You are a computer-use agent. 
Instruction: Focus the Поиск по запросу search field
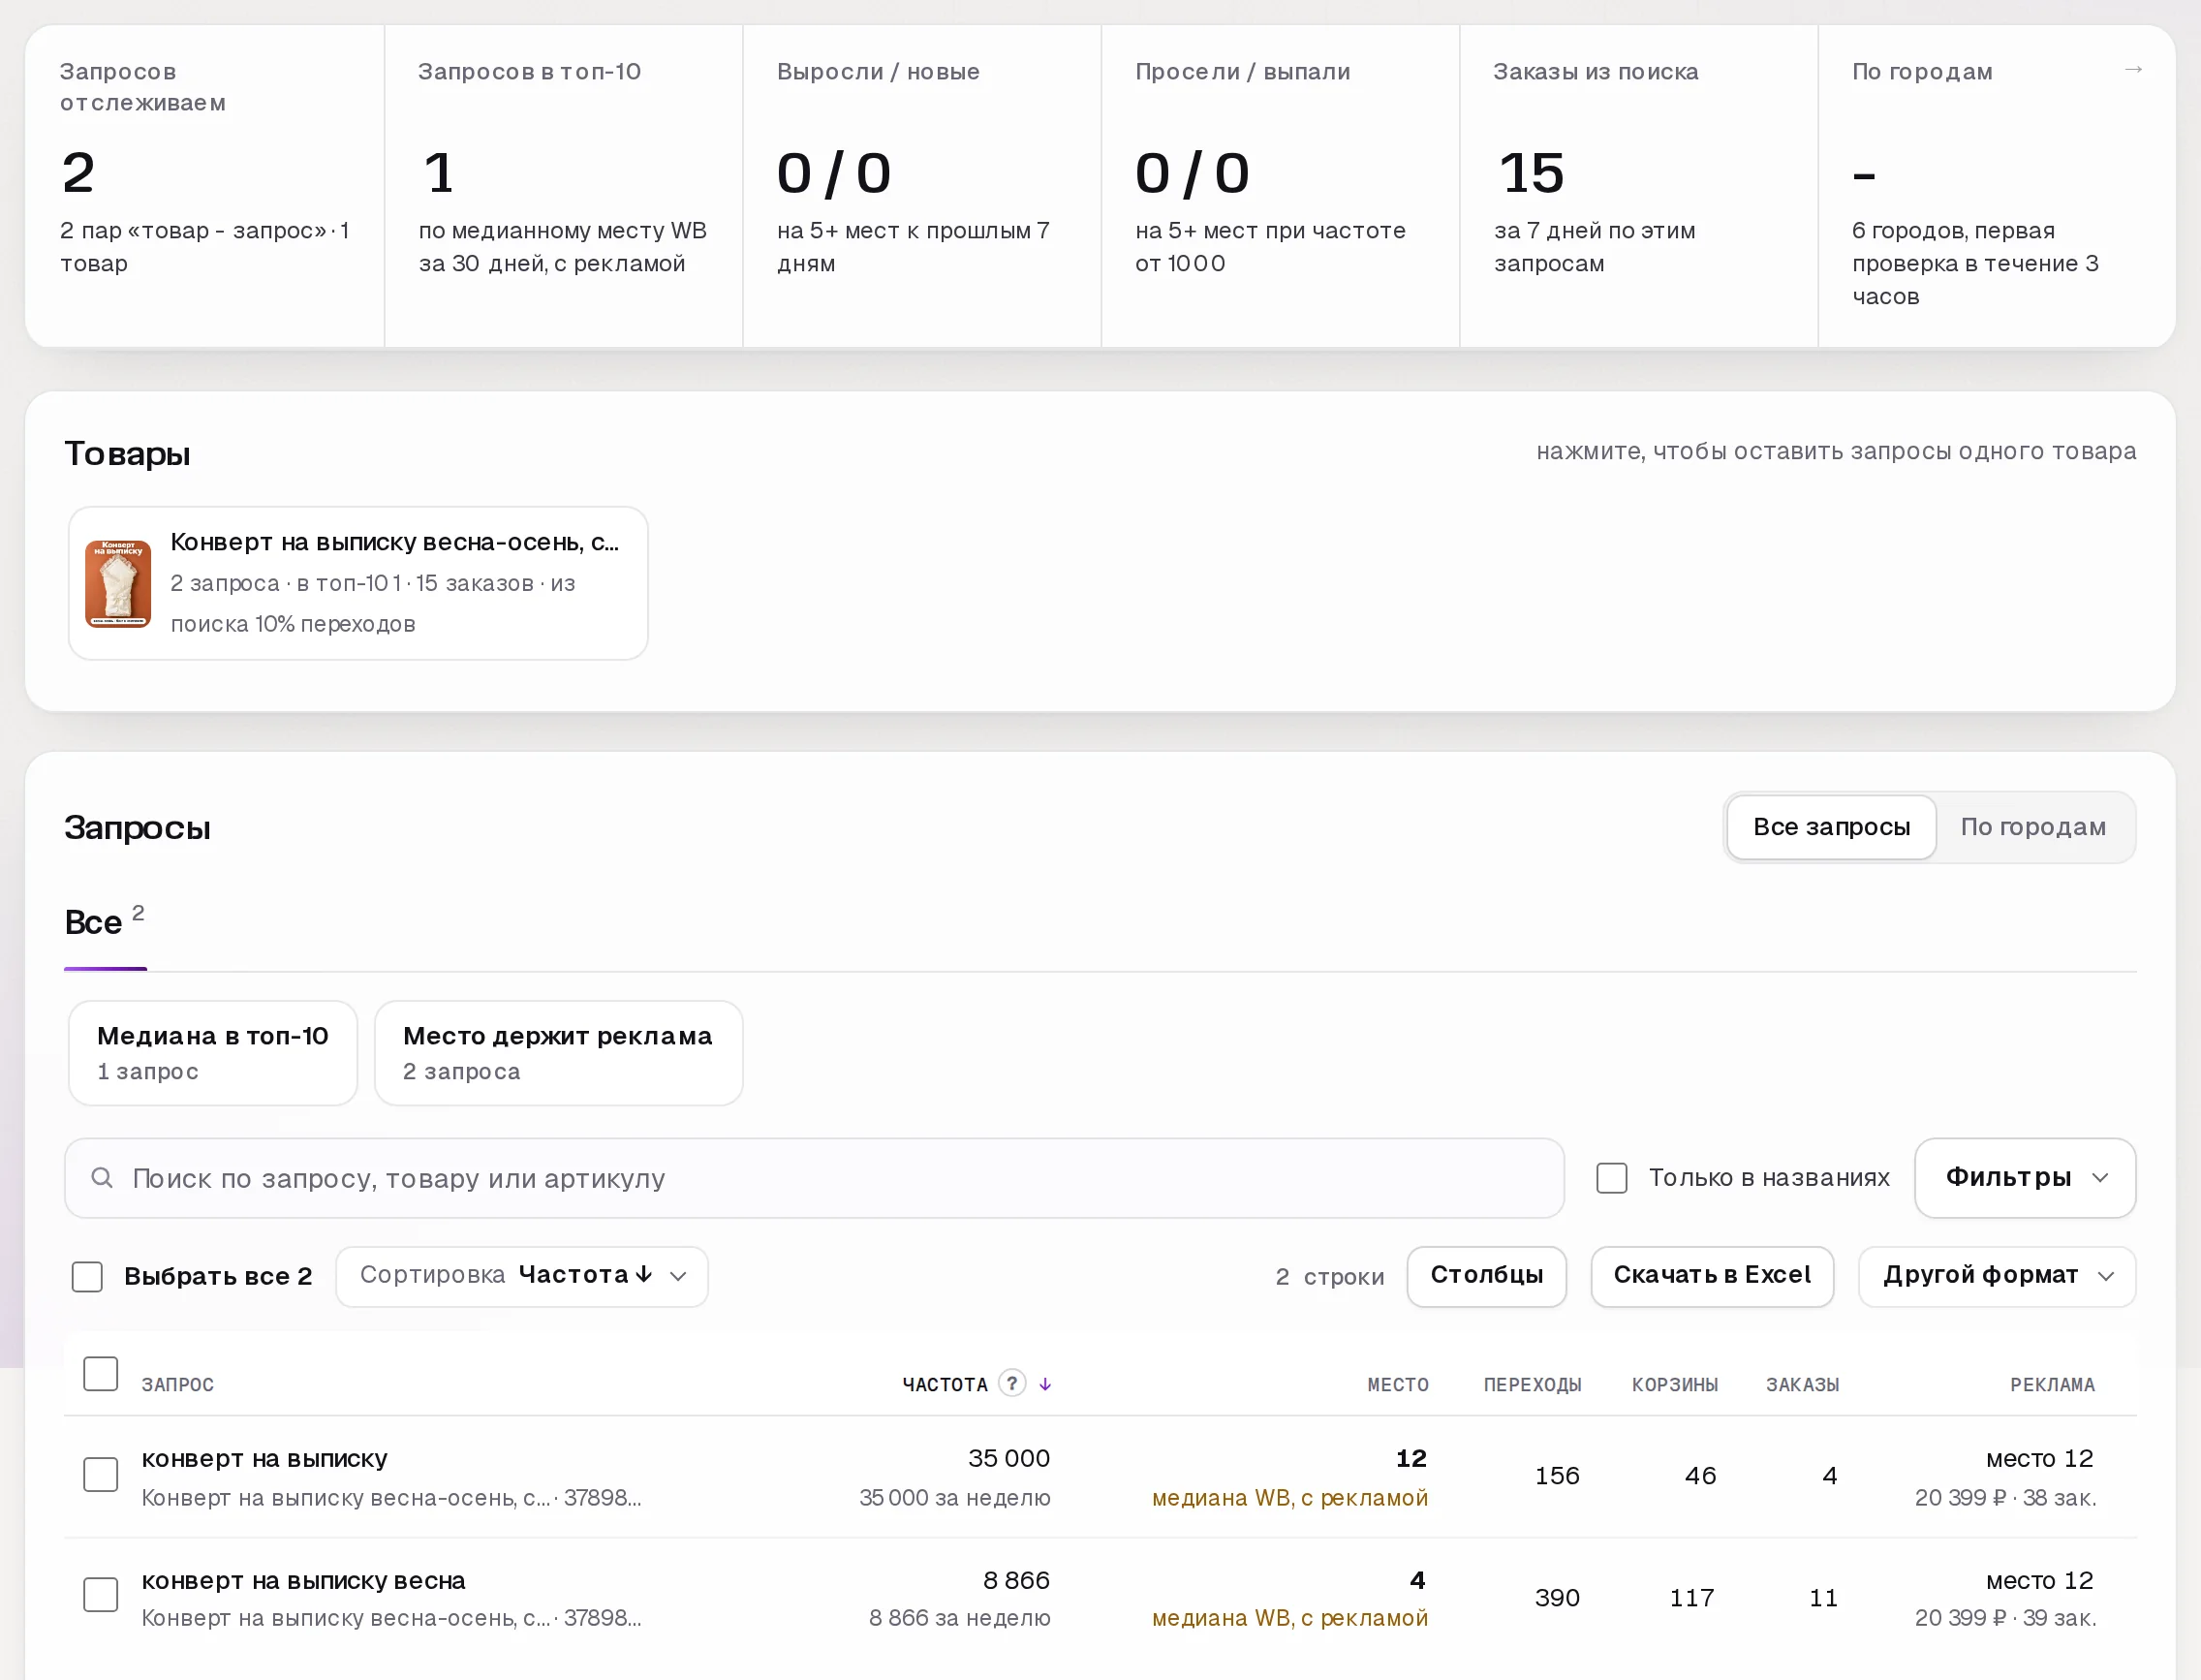814,1178
